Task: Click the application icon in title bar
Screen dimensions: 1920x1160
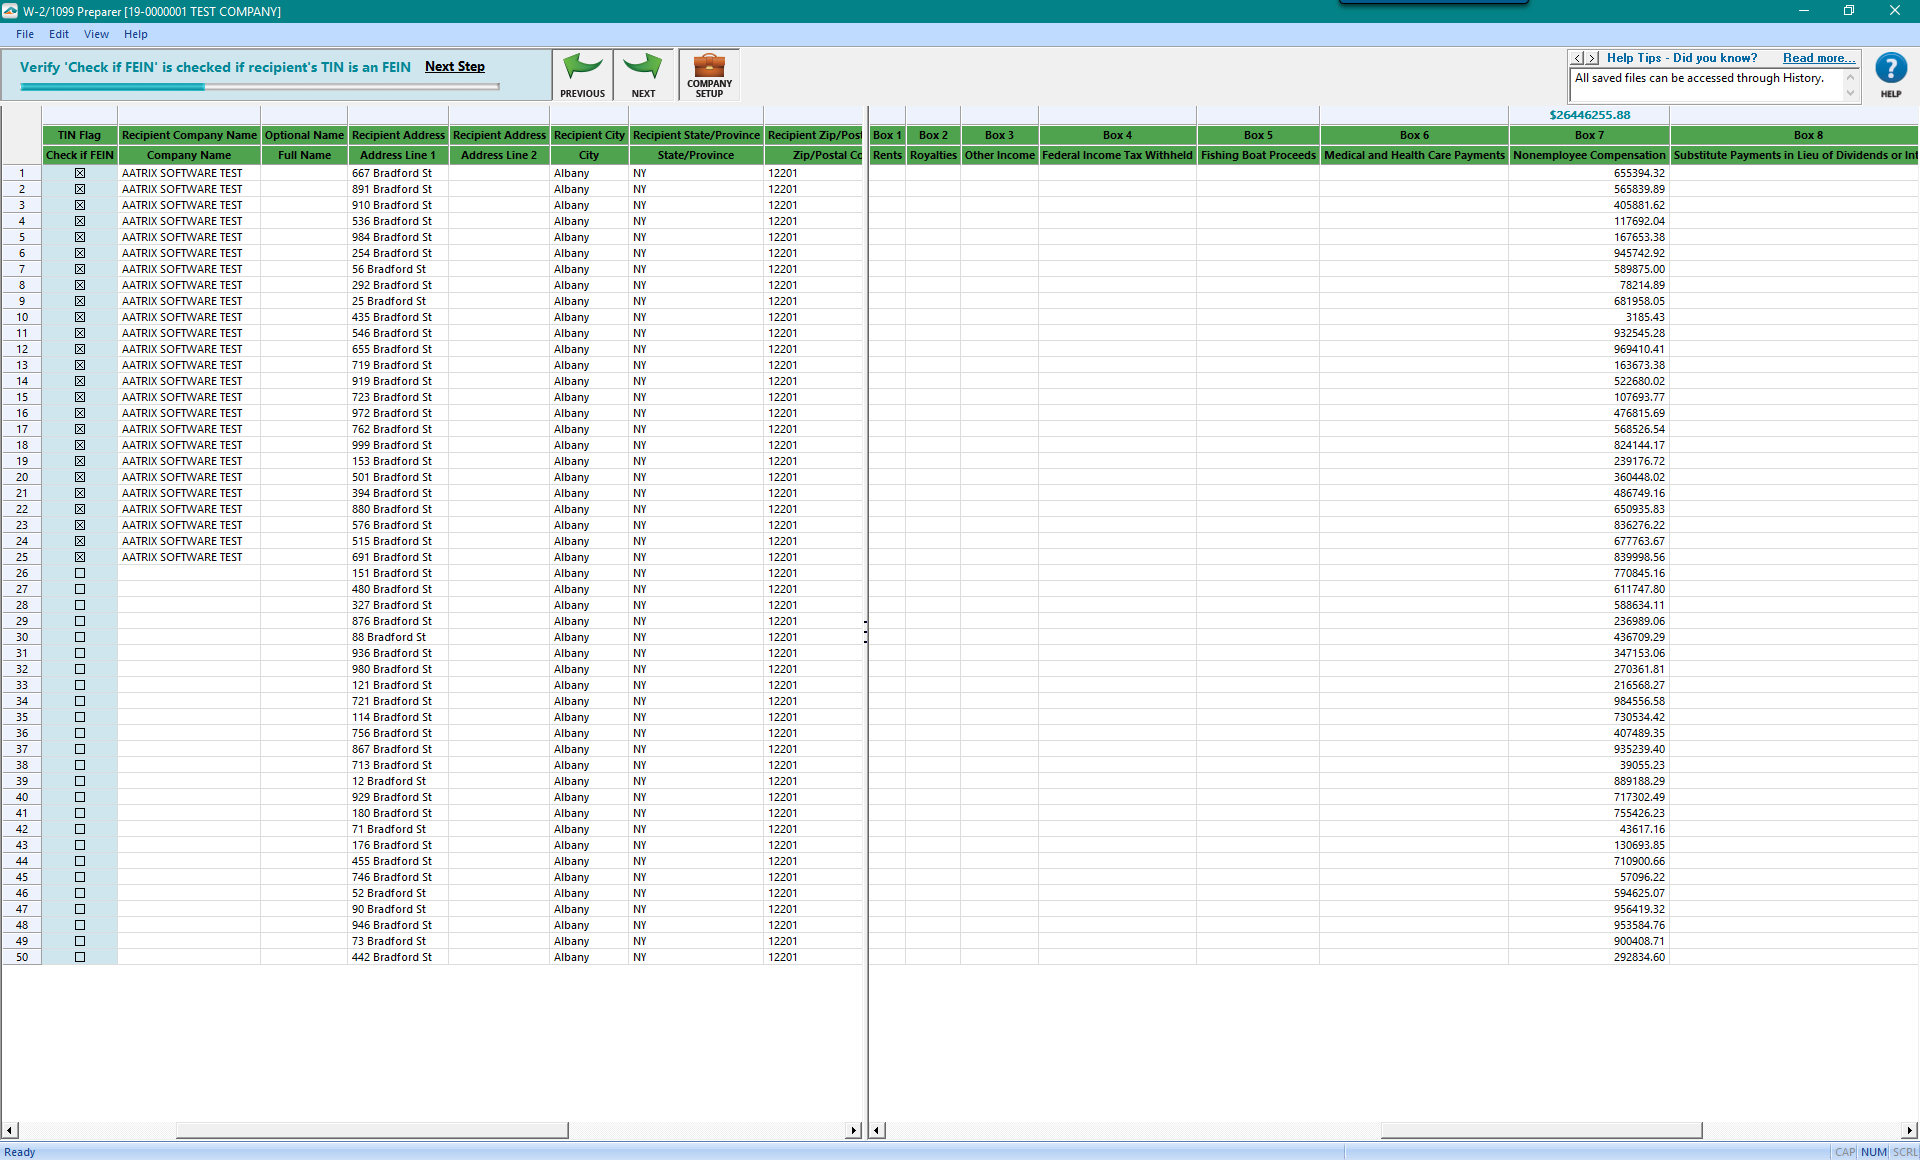Action: [10, 11]
